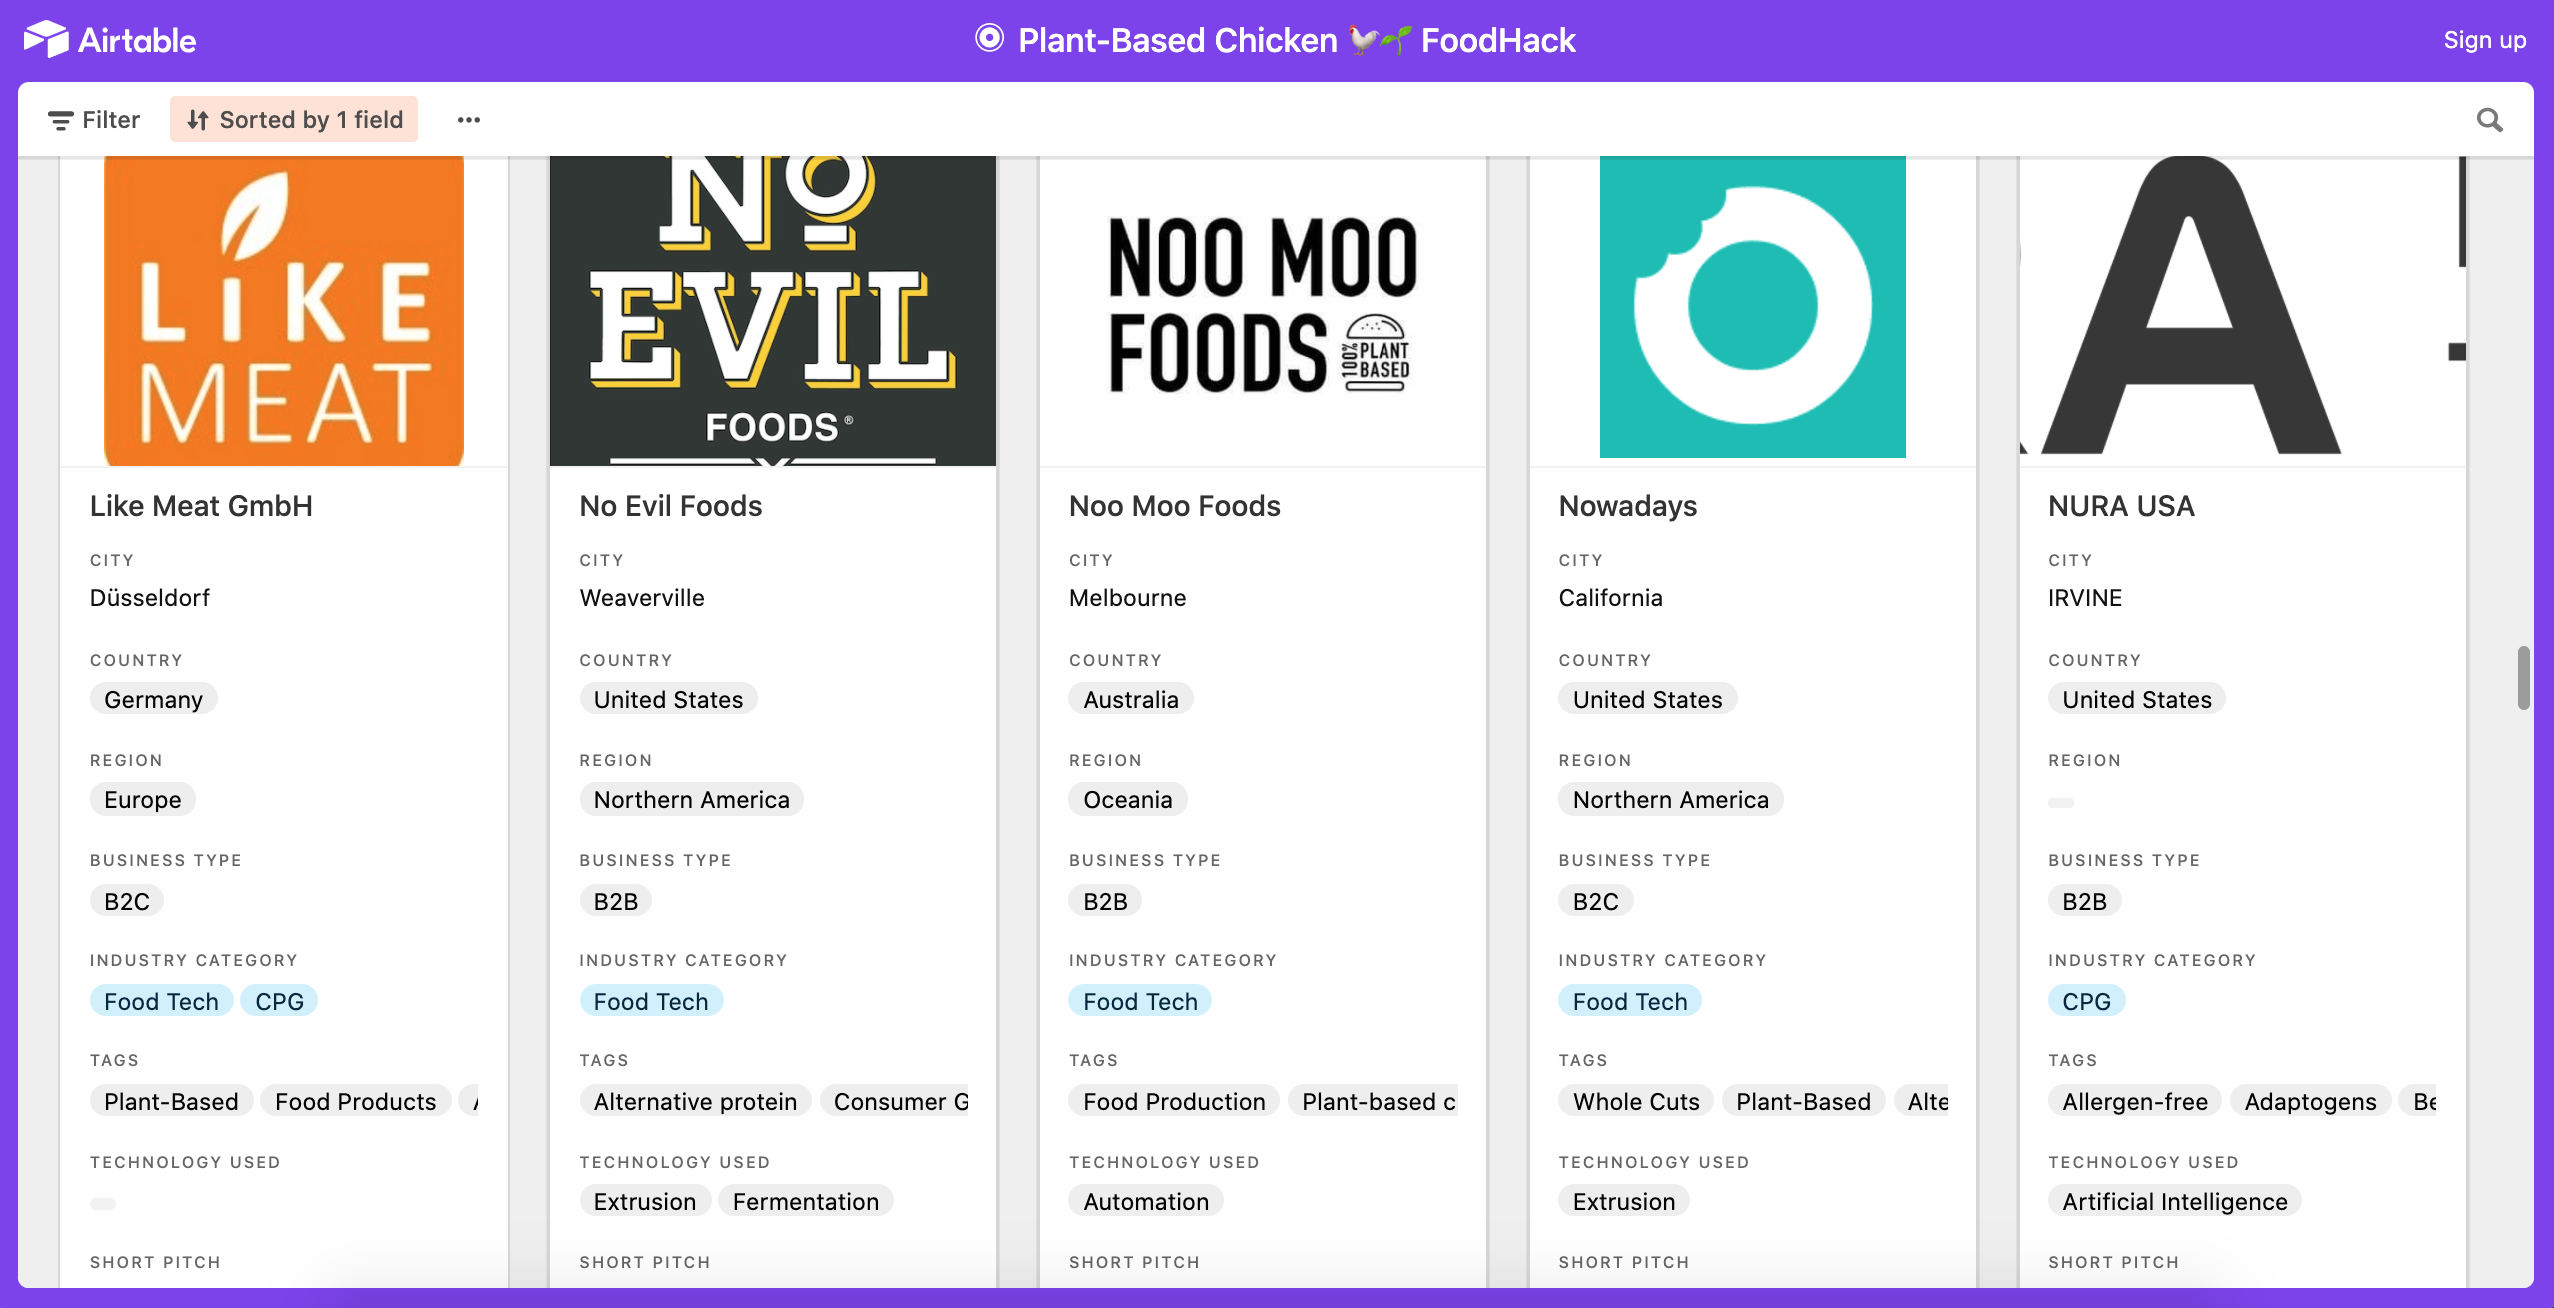Open the Like Meat logo thumbnail
2554x1308 pixels.
(284, 311)
